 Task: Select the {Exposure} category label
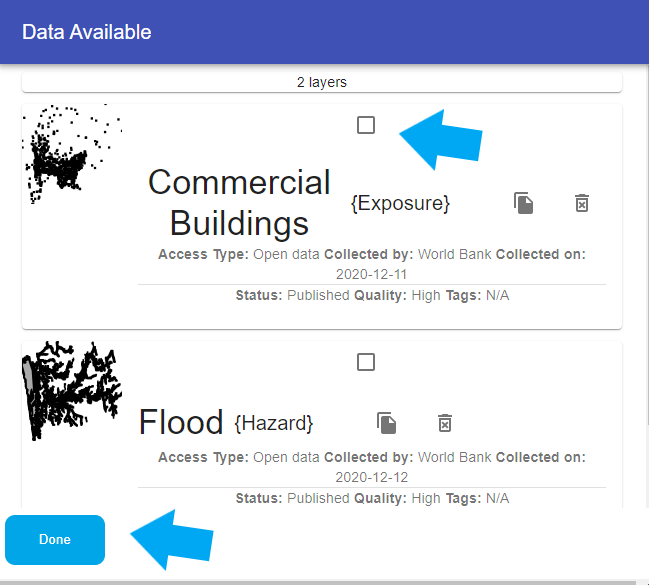click(x=400, y=203)
